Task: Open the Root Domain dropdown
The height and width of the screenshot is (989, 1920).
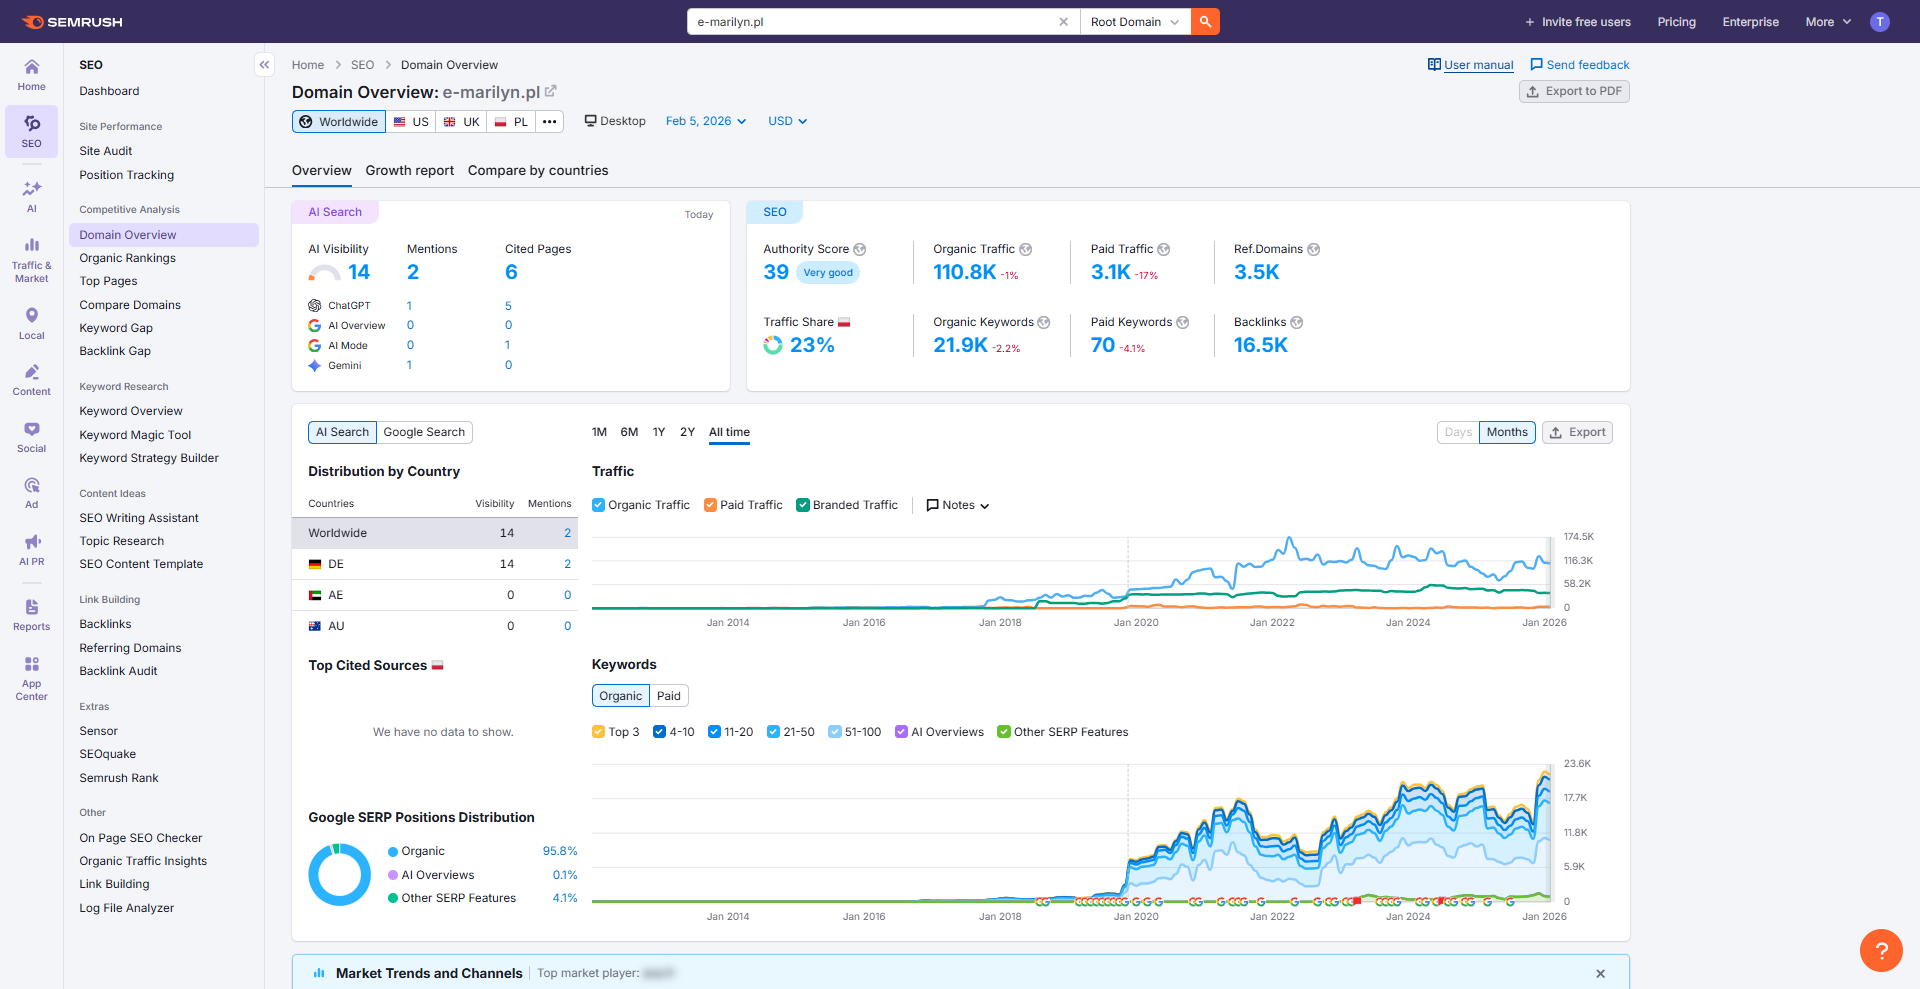Action: [1134, 22]
